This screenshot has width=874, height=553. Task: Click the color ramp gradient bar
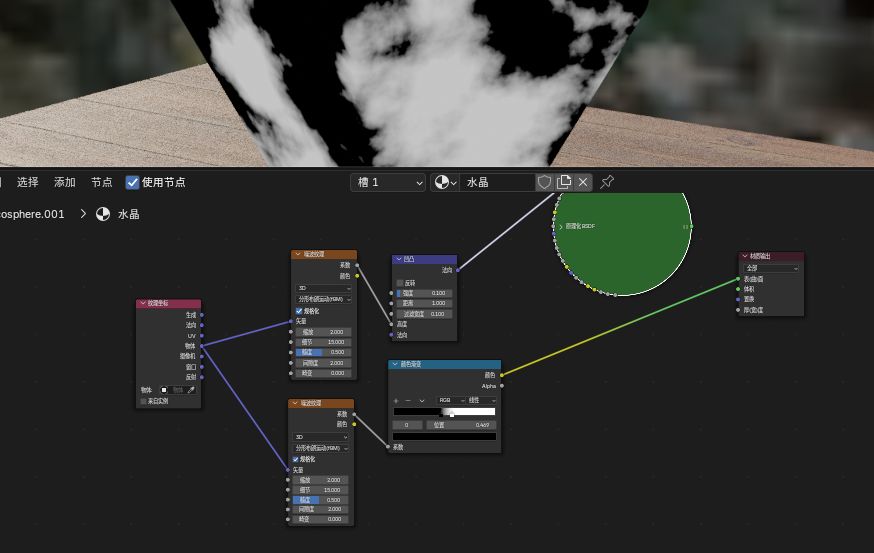click(444, 411)
